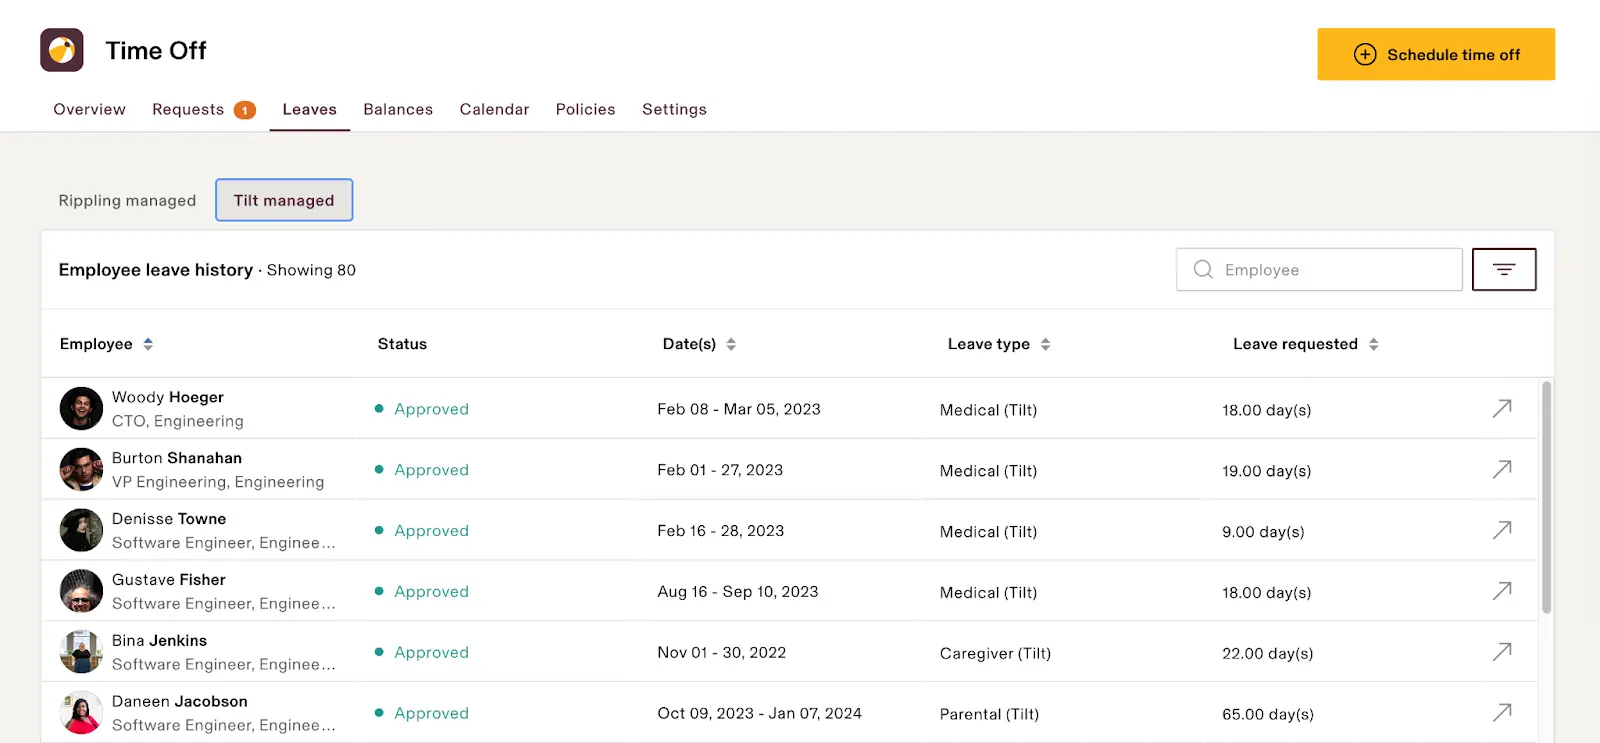This screenshot has width=1600, height=743.
Task: Open the Calendar tab
Action: [494, 109]
